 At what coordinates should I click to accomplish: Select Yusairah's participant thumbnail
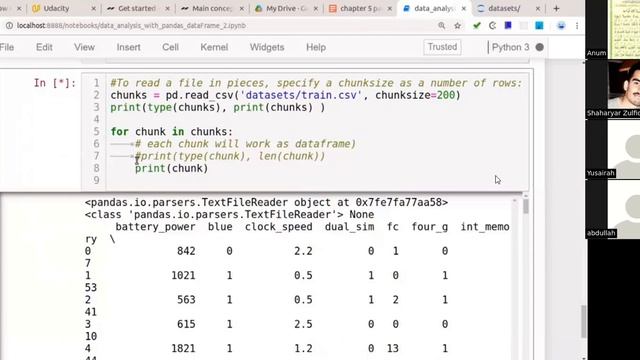pyautogui.click(x=613, y=149)
